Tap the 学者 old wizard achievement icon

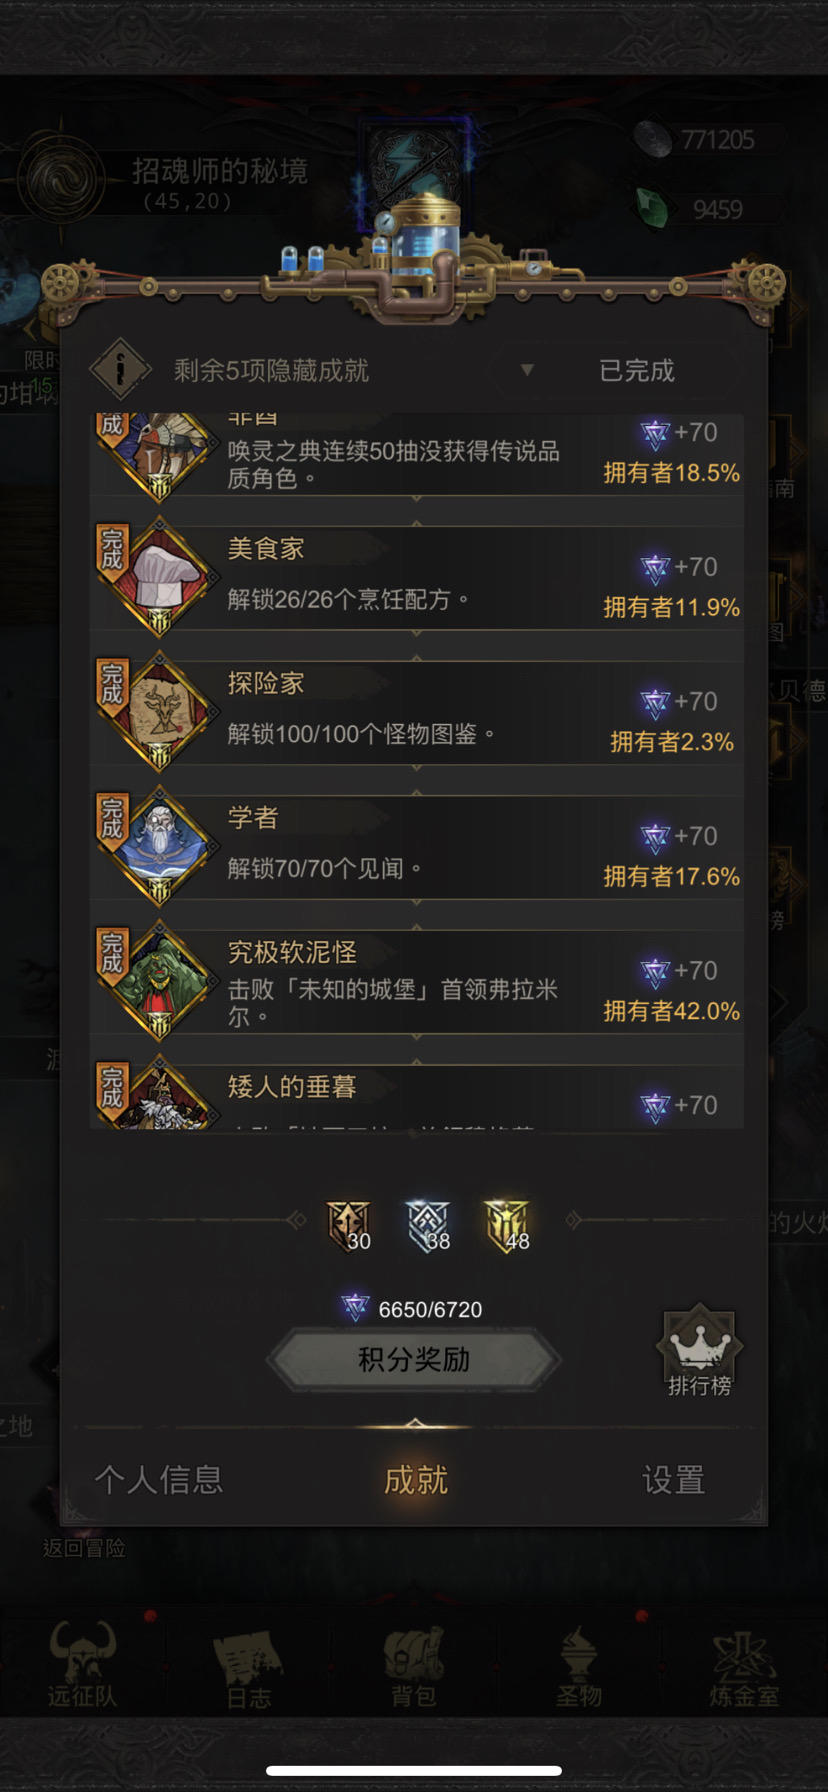(160, 847)
